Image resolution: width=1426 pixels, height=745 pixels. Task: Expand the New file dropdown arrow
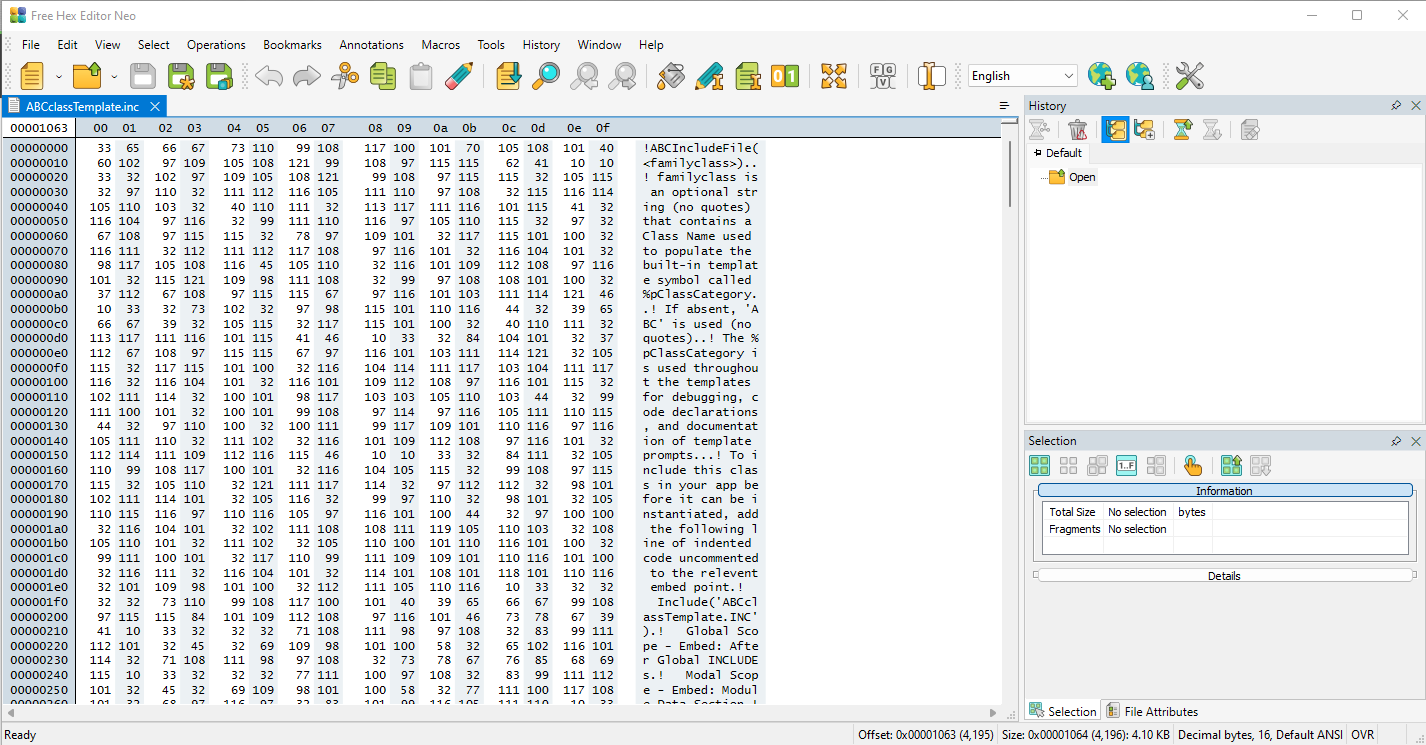click(59, 76)
